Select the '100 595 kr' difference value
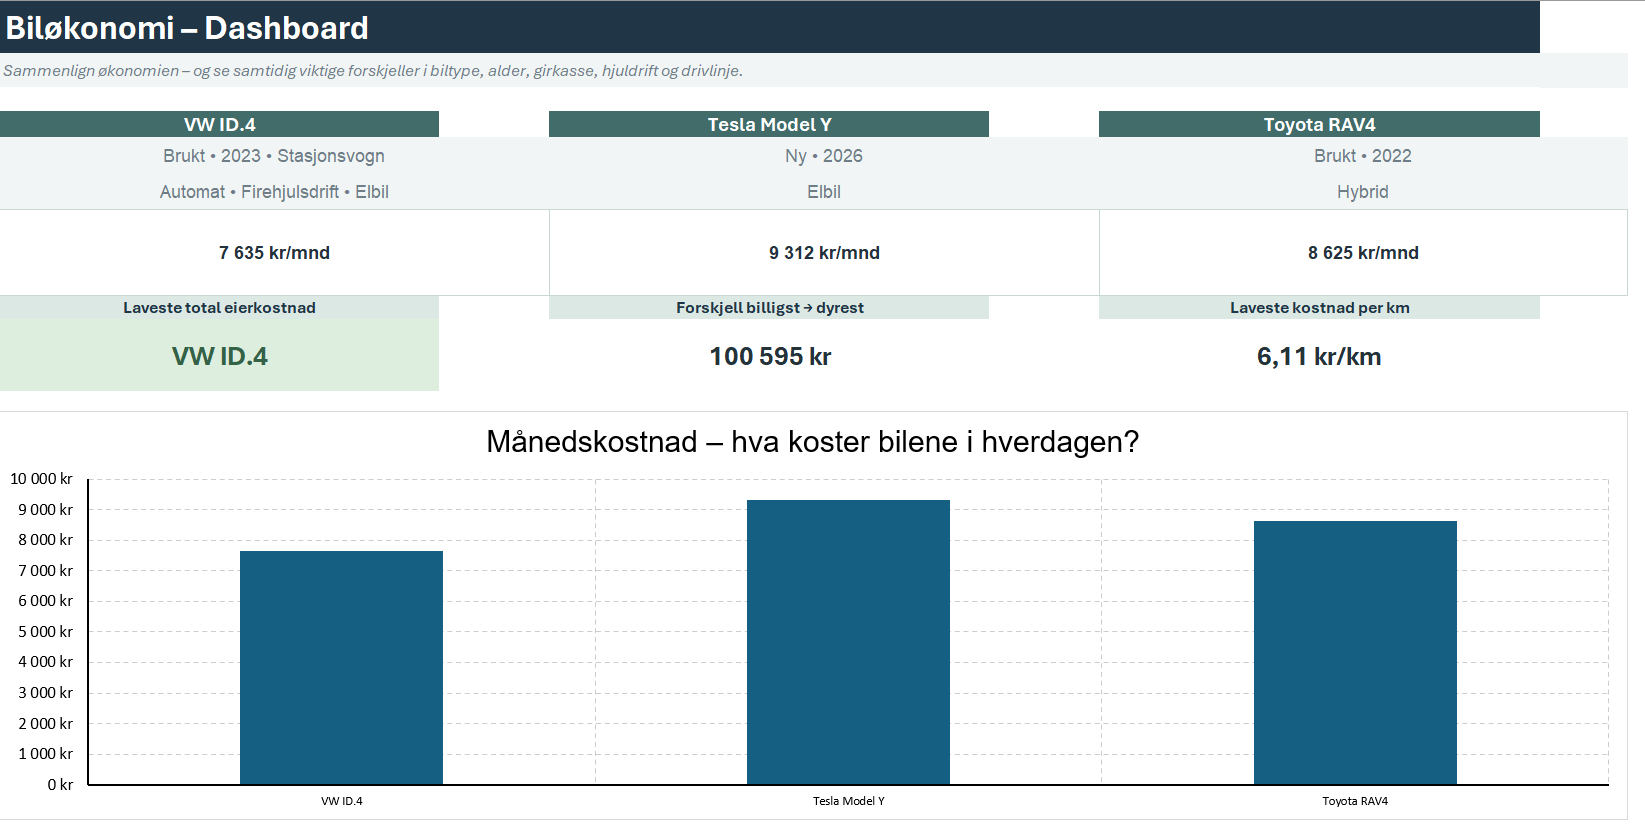The height and width of the screenshot is (827, 1645). click(770, 356)
